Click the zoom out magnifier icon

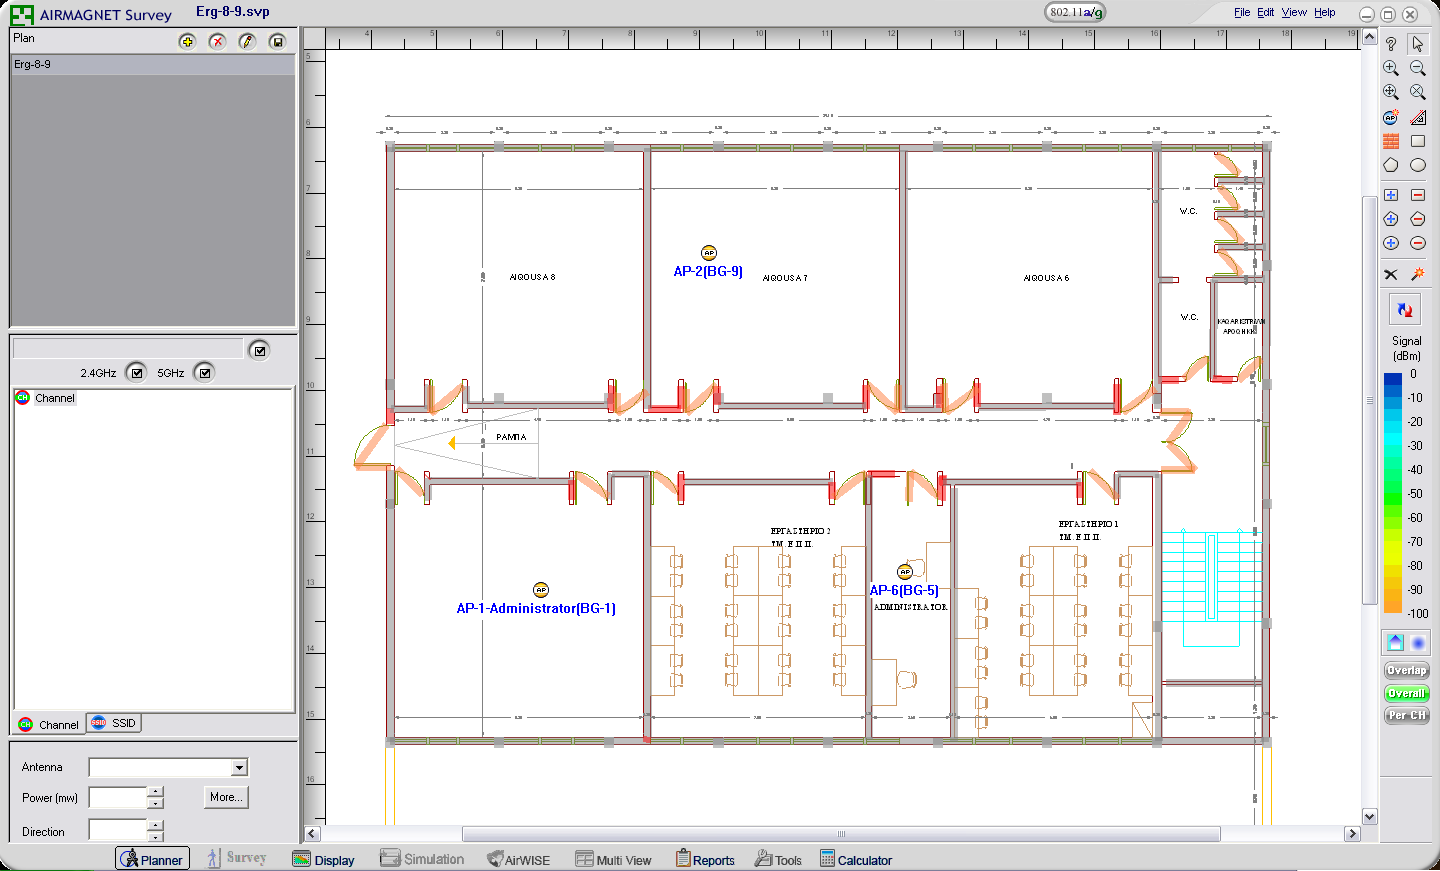click(x=1418, y=68)
